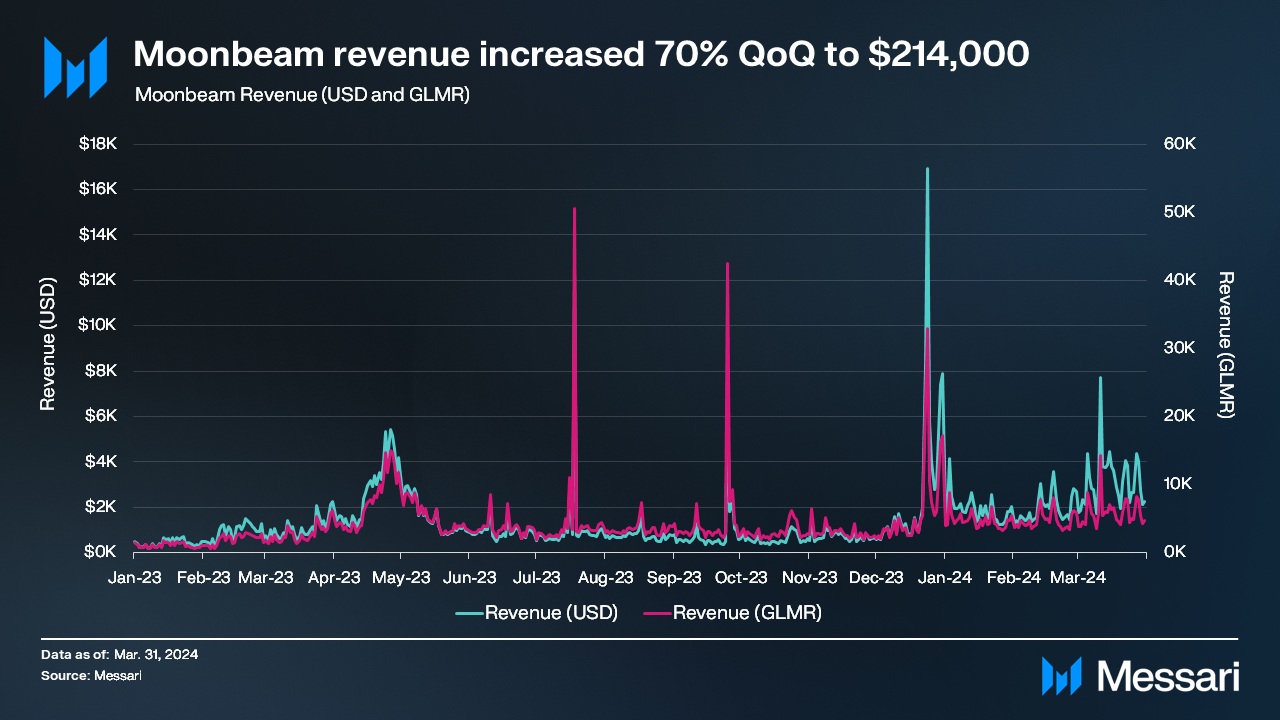Select the Revenue (GLMR) legend entry

tap(733, 613)
